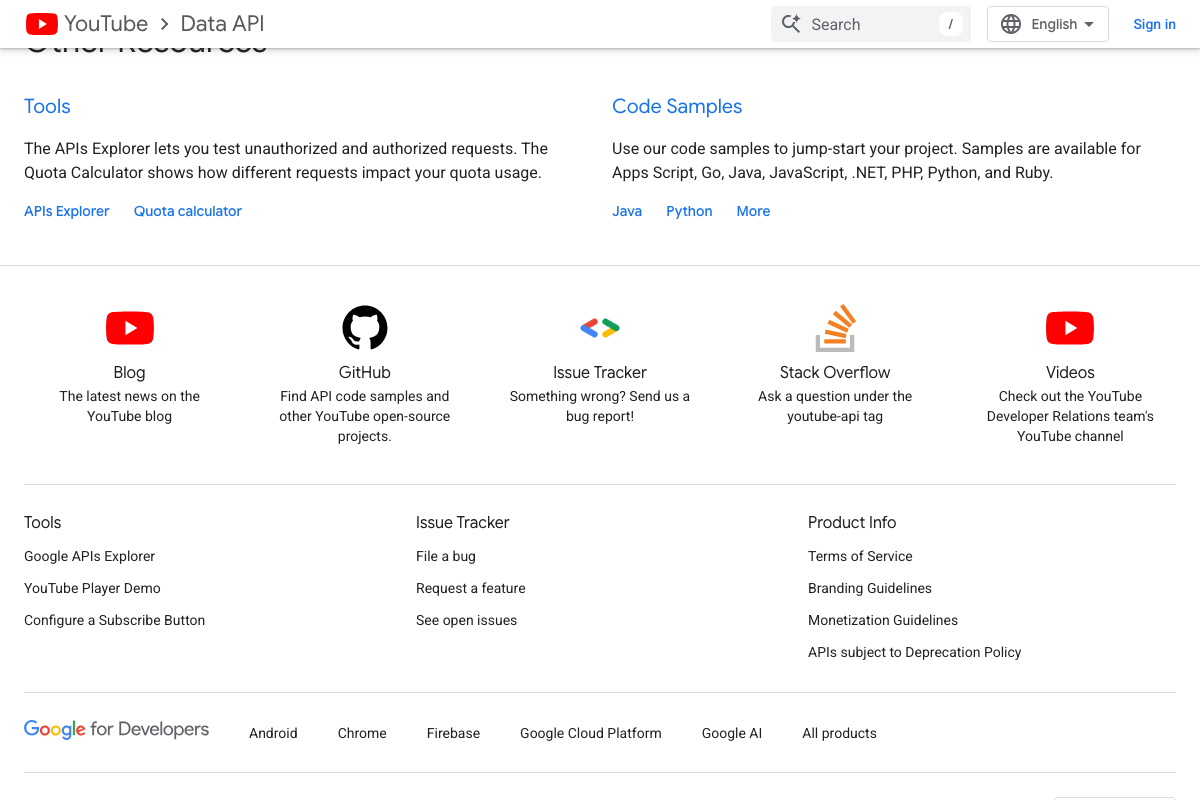Viewport: 1200px width, 800px height.
Task: Open Monetization Guidelines link
Action: click(x=883, y=620)
